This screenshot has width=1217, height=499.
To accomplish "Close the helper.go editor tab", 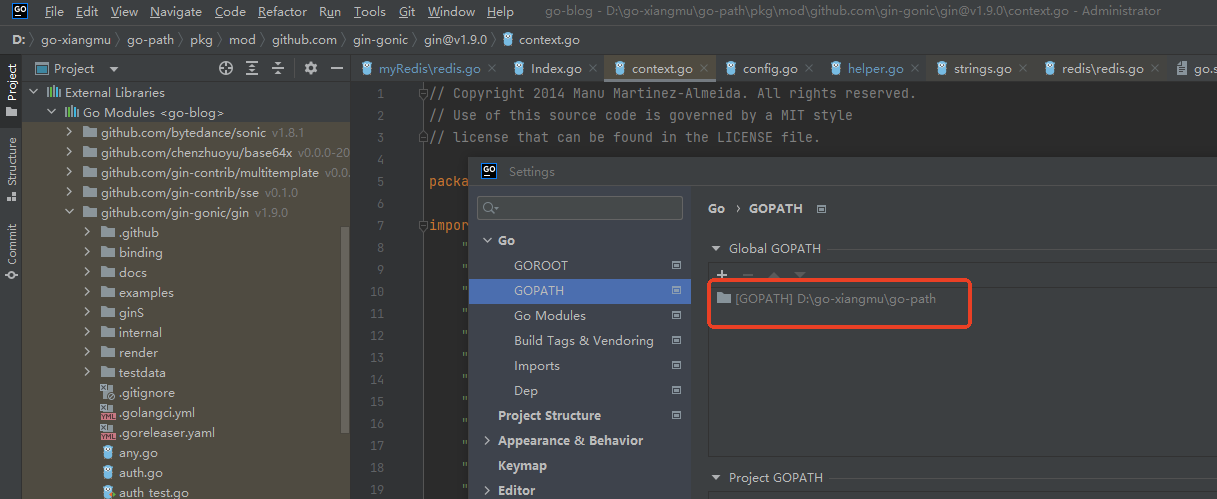I will pos(916,69).
